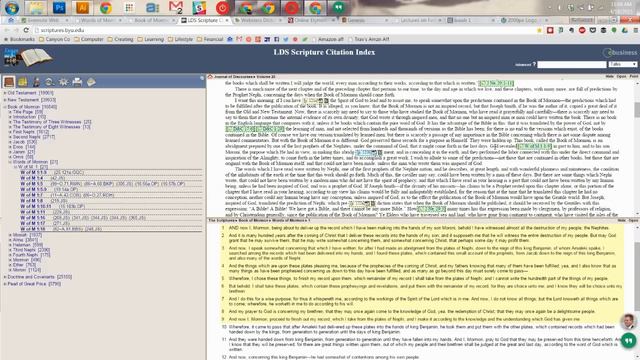Expand the New Testament node
640x360 pixels.
(x=5, y=100)
